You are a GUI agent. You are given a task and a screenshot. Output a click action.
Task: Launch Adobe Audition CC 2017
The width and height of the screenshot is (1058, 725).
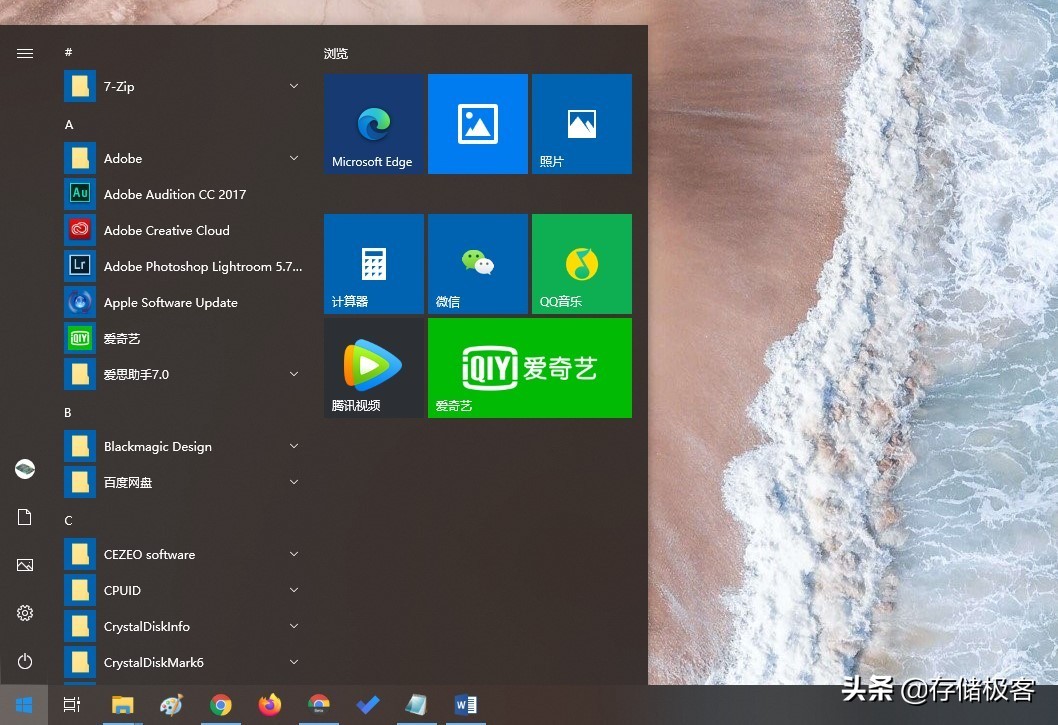[175, 194]
